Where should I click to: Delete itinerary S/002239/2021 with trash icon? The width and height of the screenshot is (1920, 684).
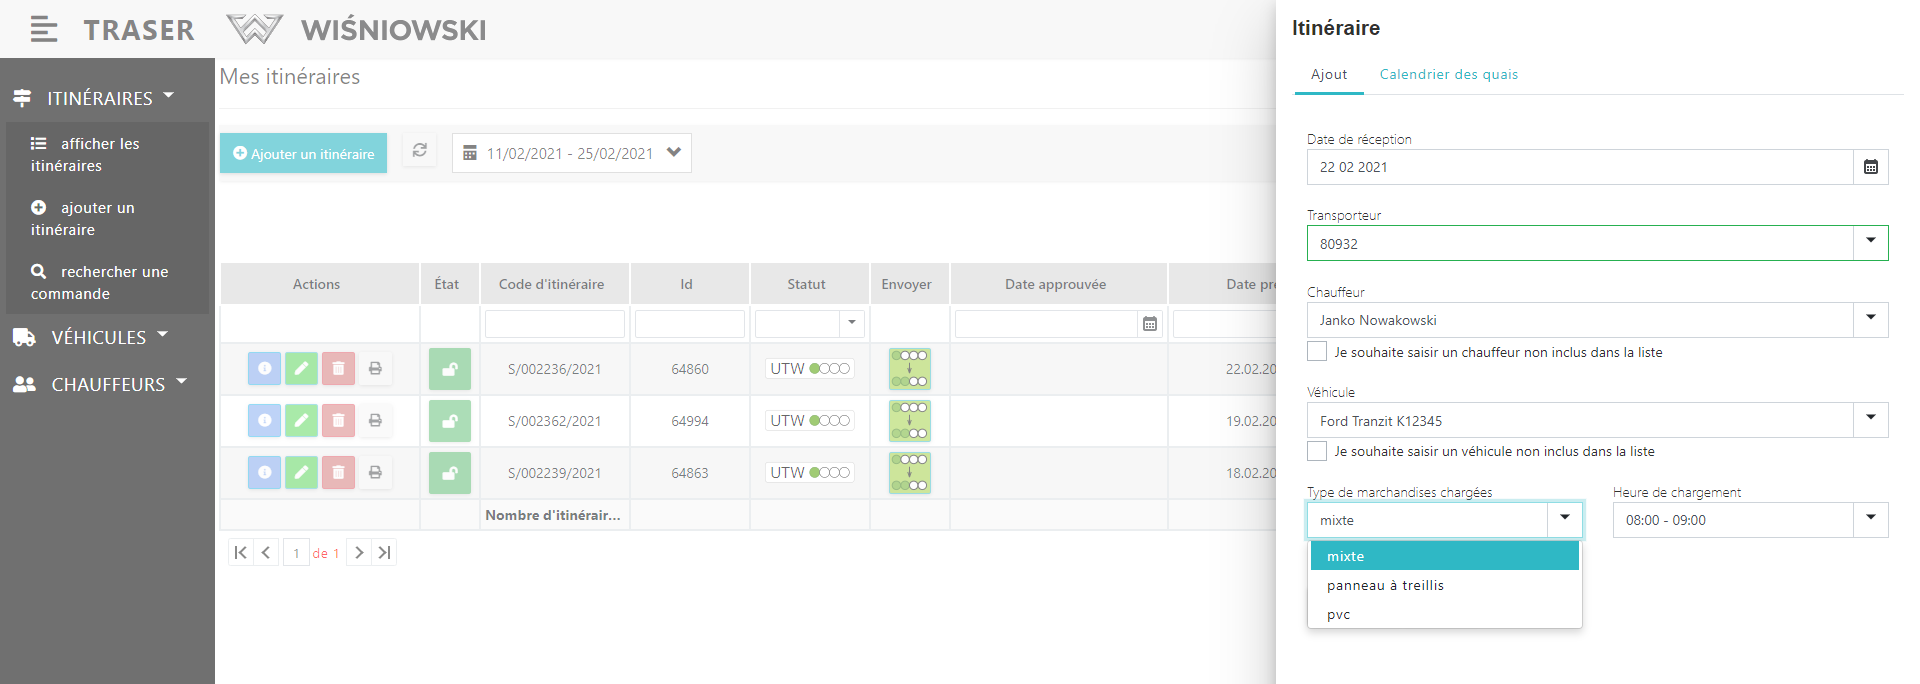[x=338, y=473]
